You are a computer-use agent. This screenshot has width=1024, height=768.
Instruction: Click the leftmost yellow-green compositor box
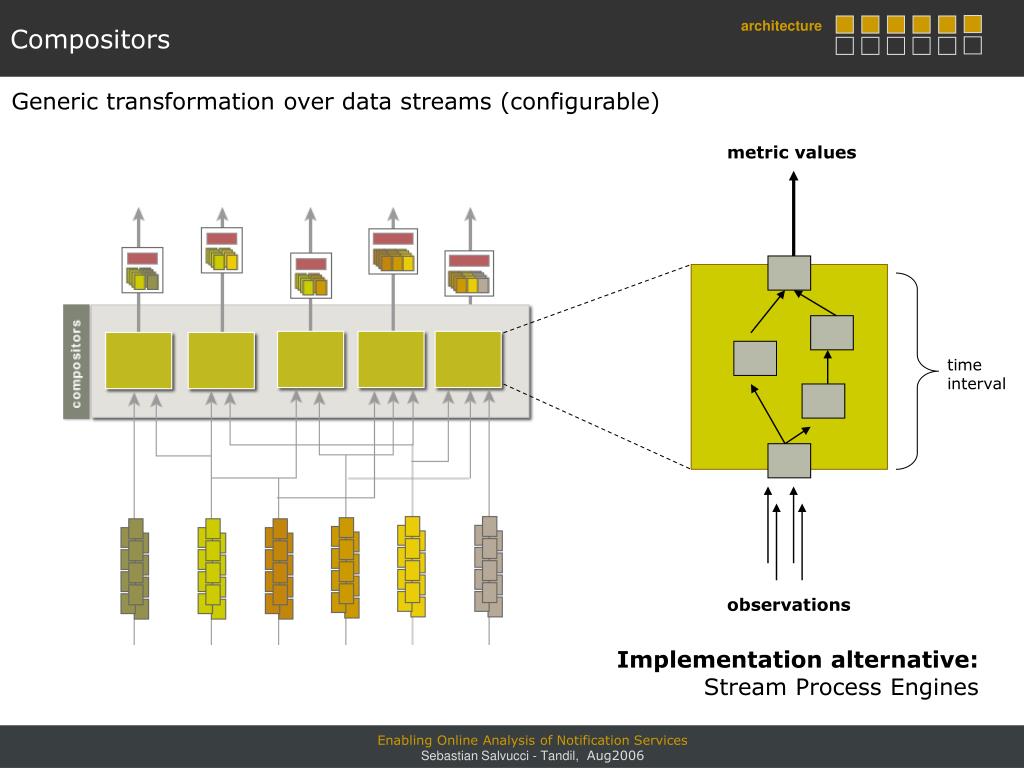[138, 360]
